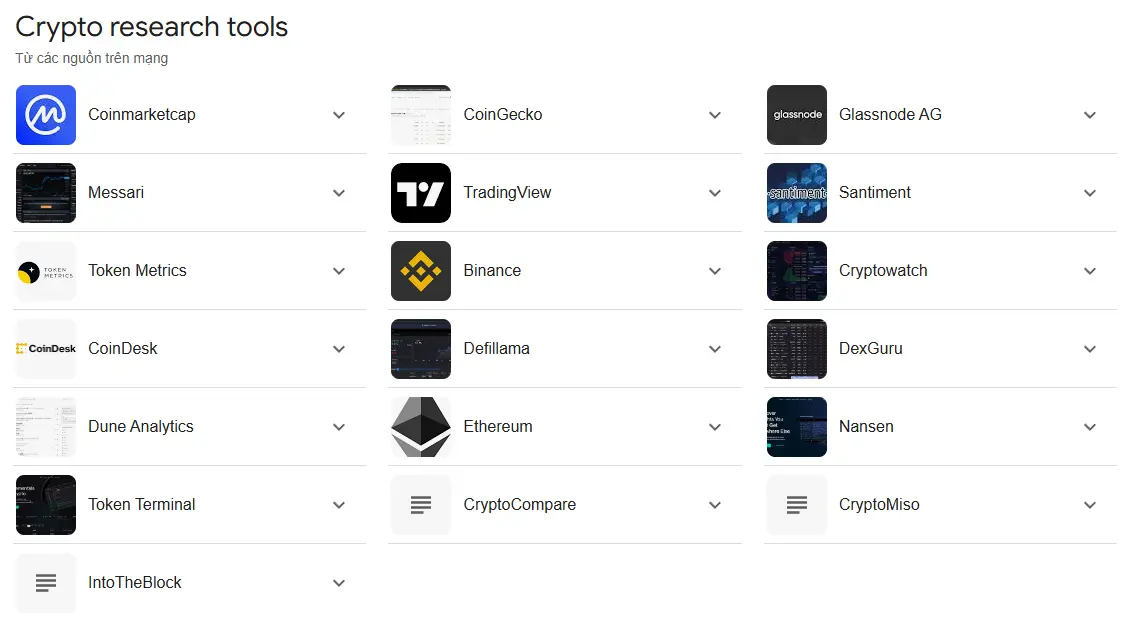This screenshot has height=622, width=1131.
Task: Click the TradingView logo icon
Action: [x=421, y=193]
